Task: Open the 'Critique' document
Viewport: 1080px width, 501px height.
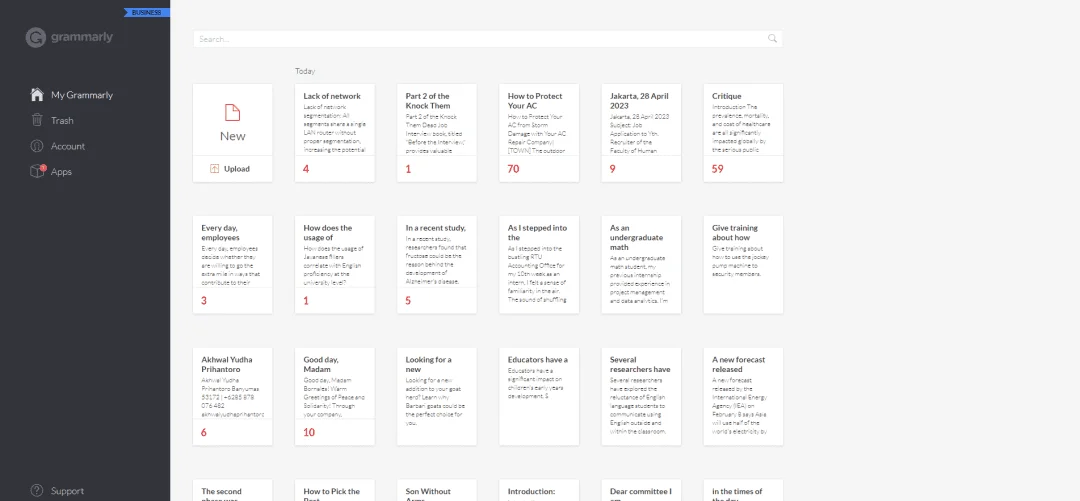Action: (743, 133)
